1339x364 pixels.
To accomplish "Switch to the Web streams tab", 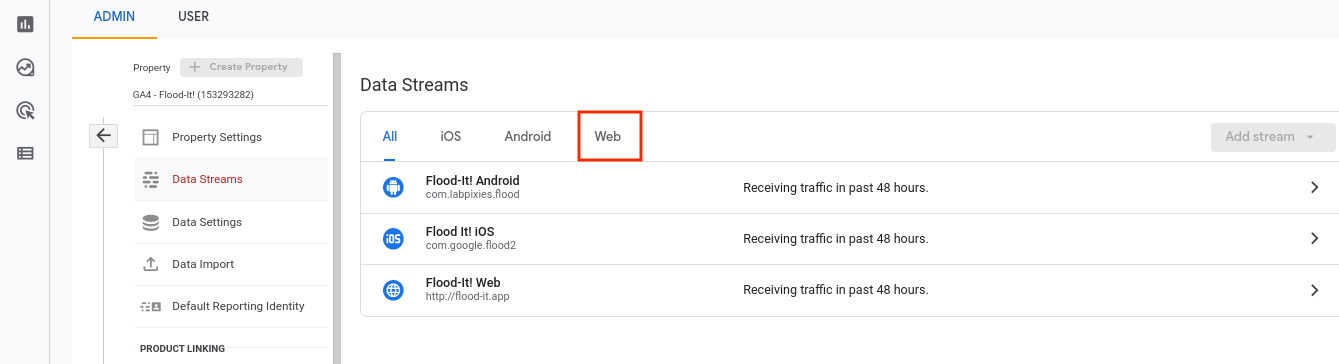I will [x=608, y=136].
